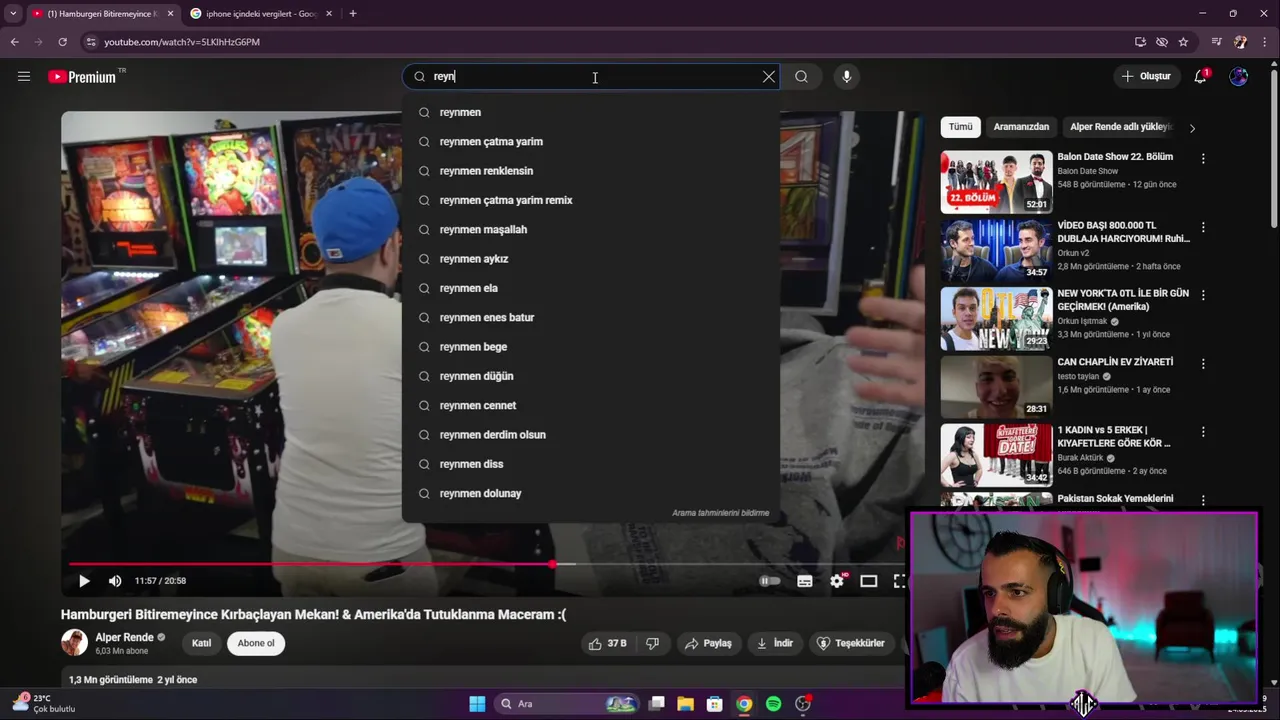The width and height of the screenshot is (1280, 720).
Task: Open options for NEW YORK'TA 0TL video
Action: 1203,295
